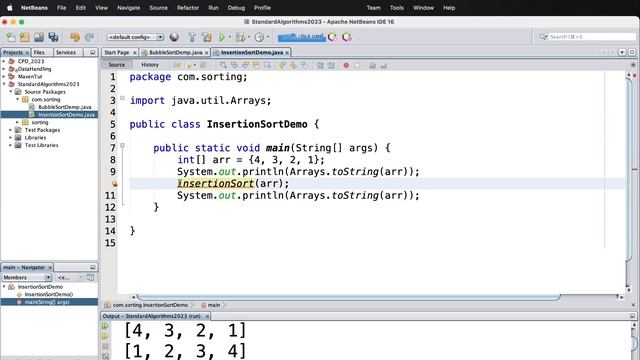
Task: Click the Find Selection icon in editor toolbar
Action: [223, 65]
